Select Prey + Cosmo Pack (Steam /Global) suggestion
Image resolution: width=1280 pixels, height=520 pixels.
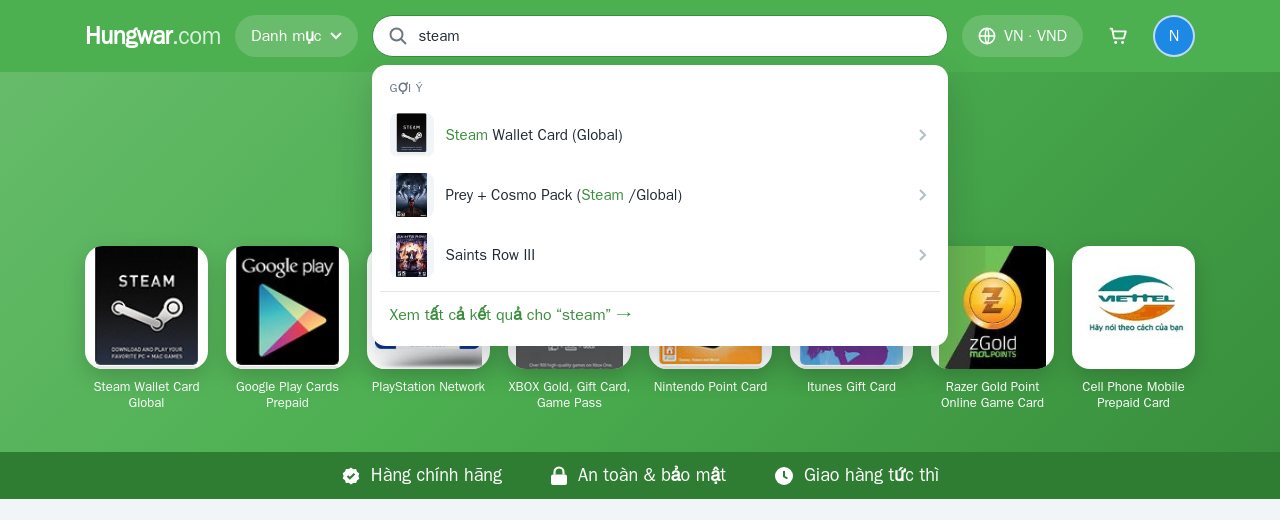660,194
